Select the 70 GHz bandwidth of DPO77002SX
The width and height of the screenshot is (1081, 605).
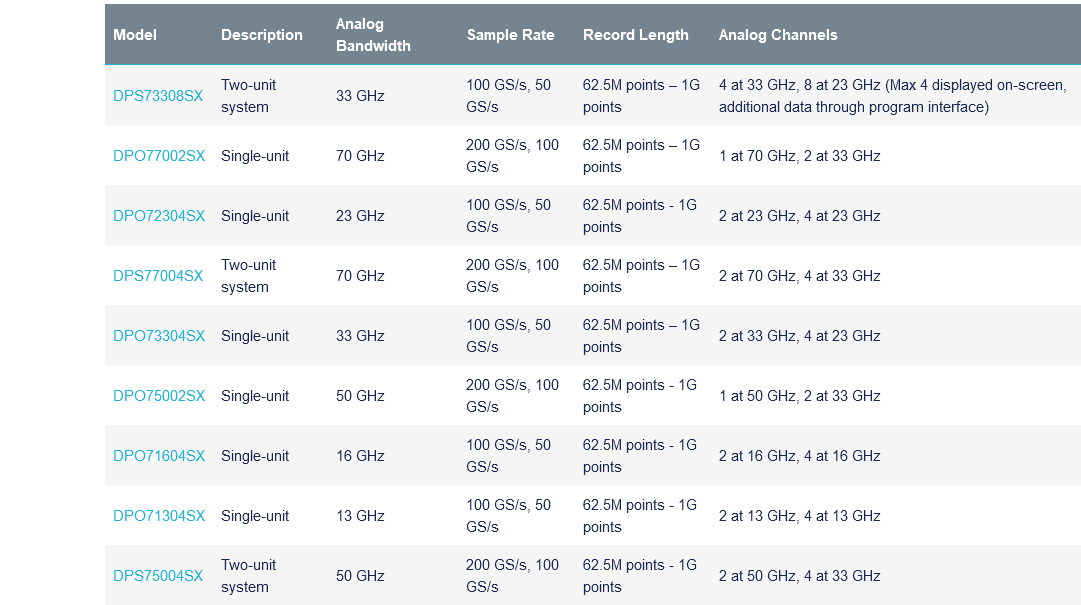pyautogui.click(x=360, y=156)
